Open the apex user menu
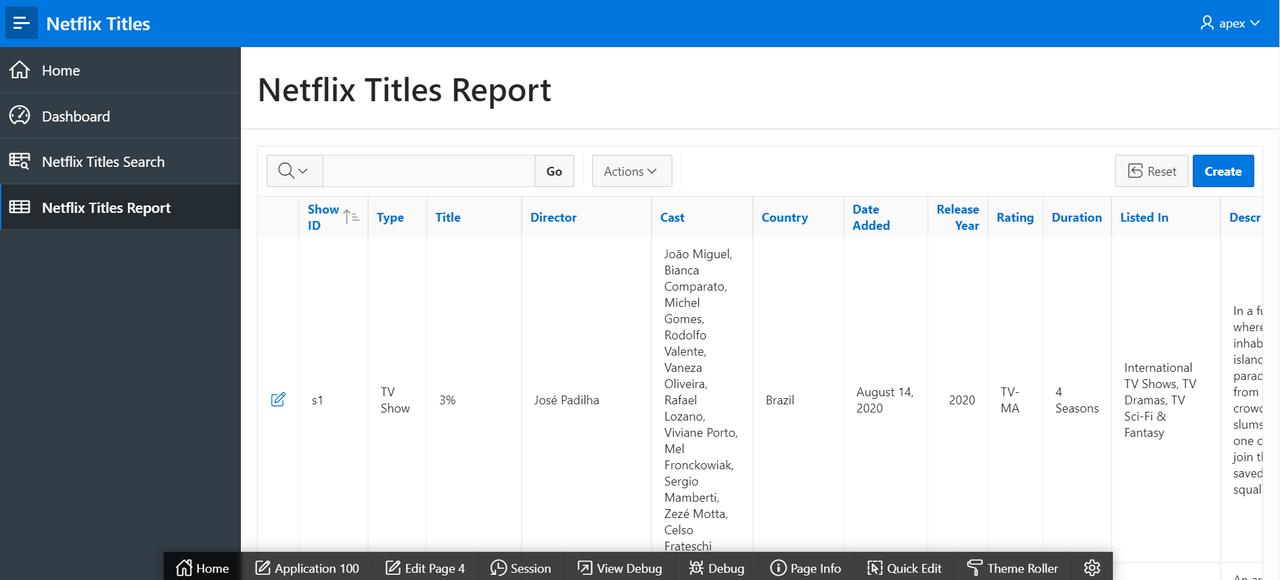 [x=1230, y=23]
